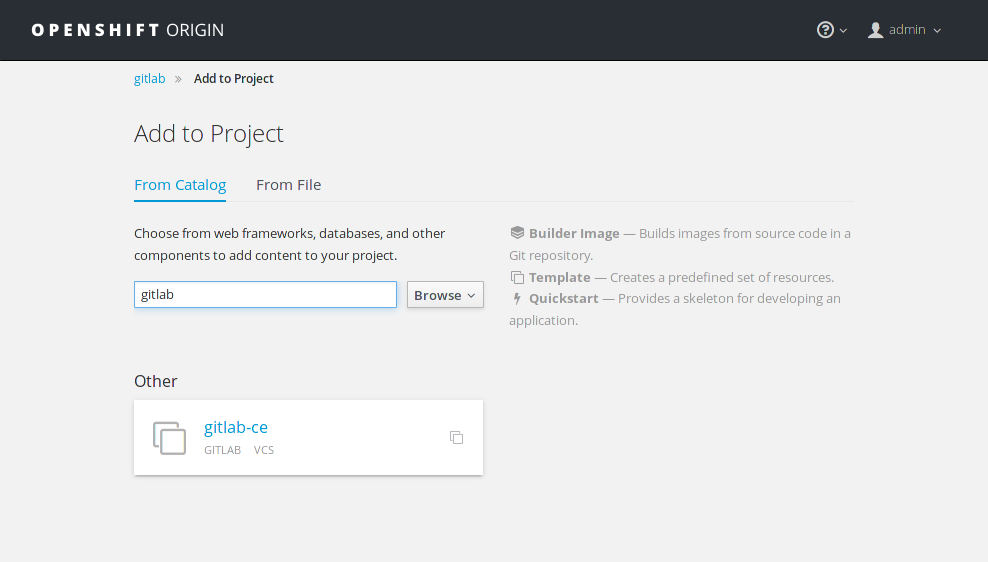Click the small template icon on gitlab-ce card
988x562 pixels.
coord(456,437)
